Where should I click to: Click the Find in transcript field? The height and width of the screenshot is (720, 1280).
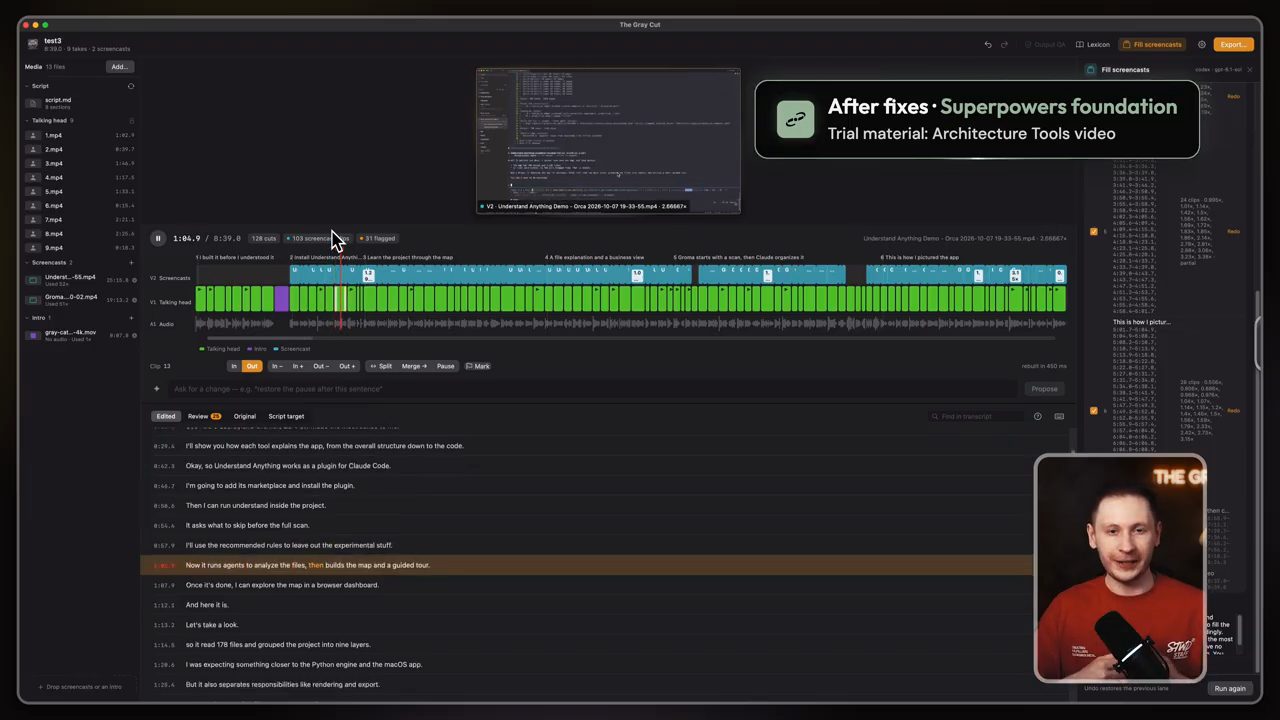tap(975, 416)
